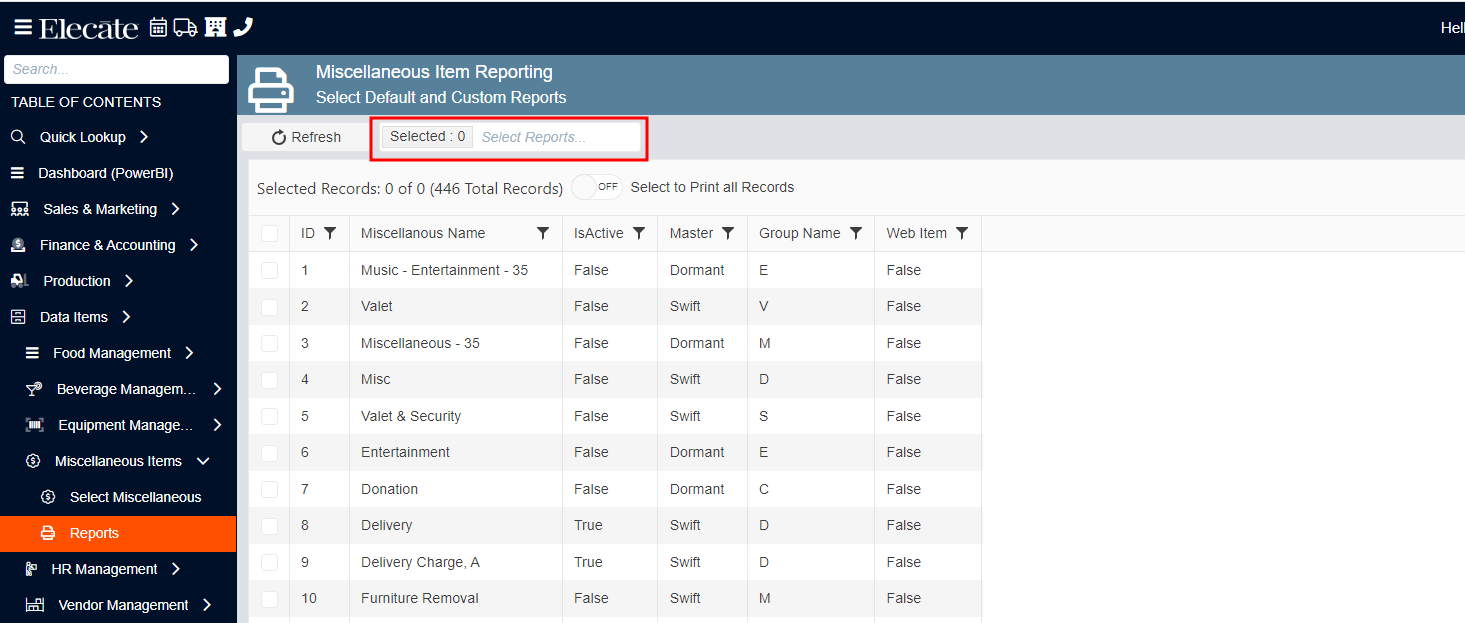The image size is (1465, 623).
Task: Click the Selected : 0 badge
Action: click(x=427, y=136)
